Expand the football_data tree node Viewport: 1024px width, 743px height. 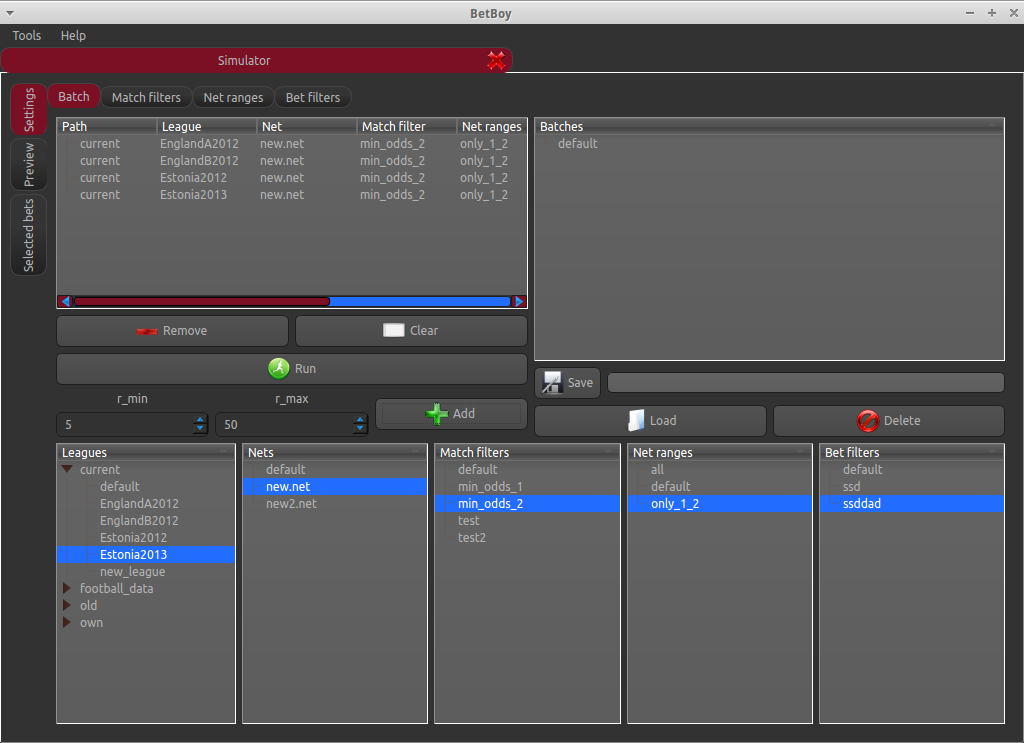click(x=68, y=589)
